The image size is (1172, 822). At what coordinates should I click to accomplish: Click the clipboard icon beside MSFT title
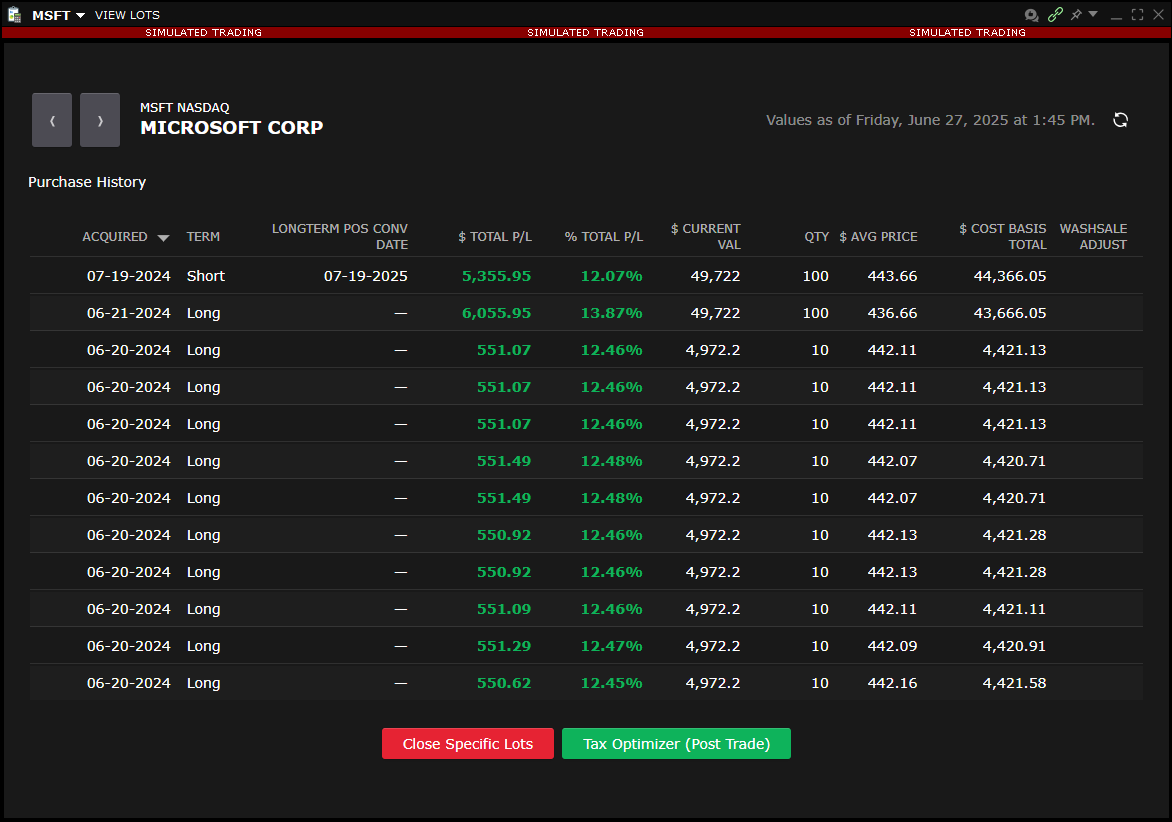tap(14, 15)
